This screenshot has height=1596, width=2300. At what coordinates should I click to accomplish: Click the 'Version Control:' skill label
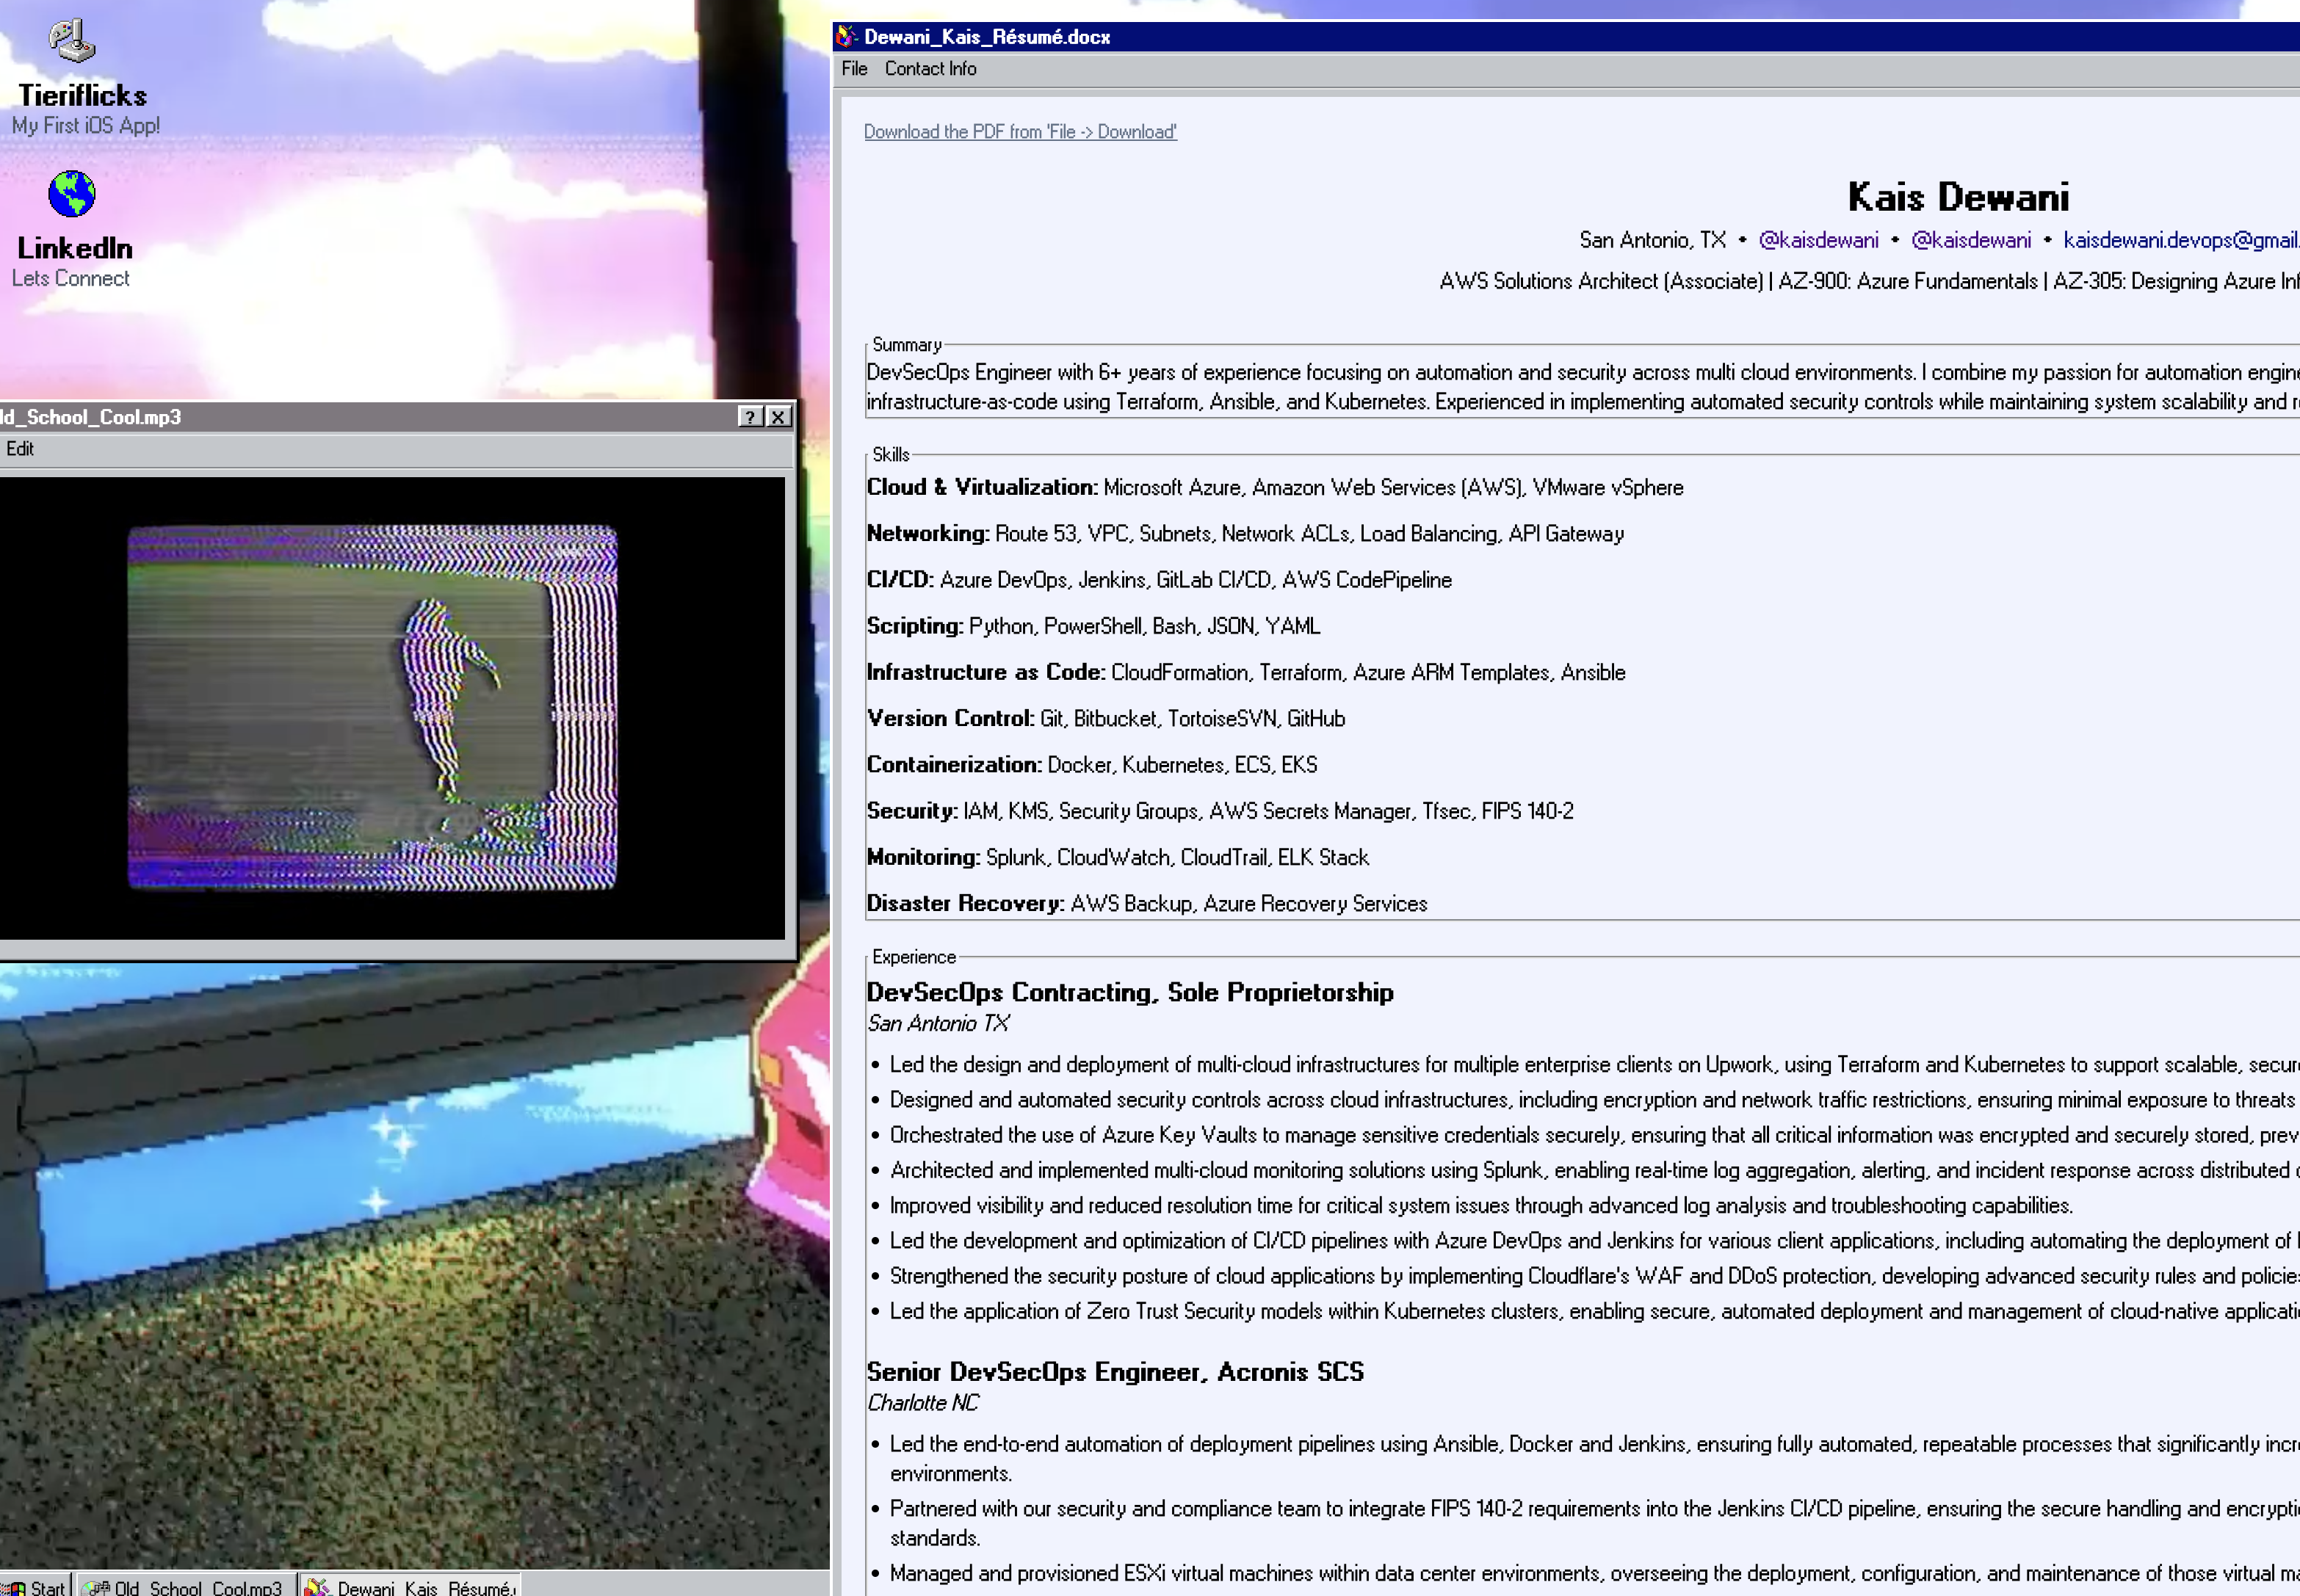pos(950,718)
